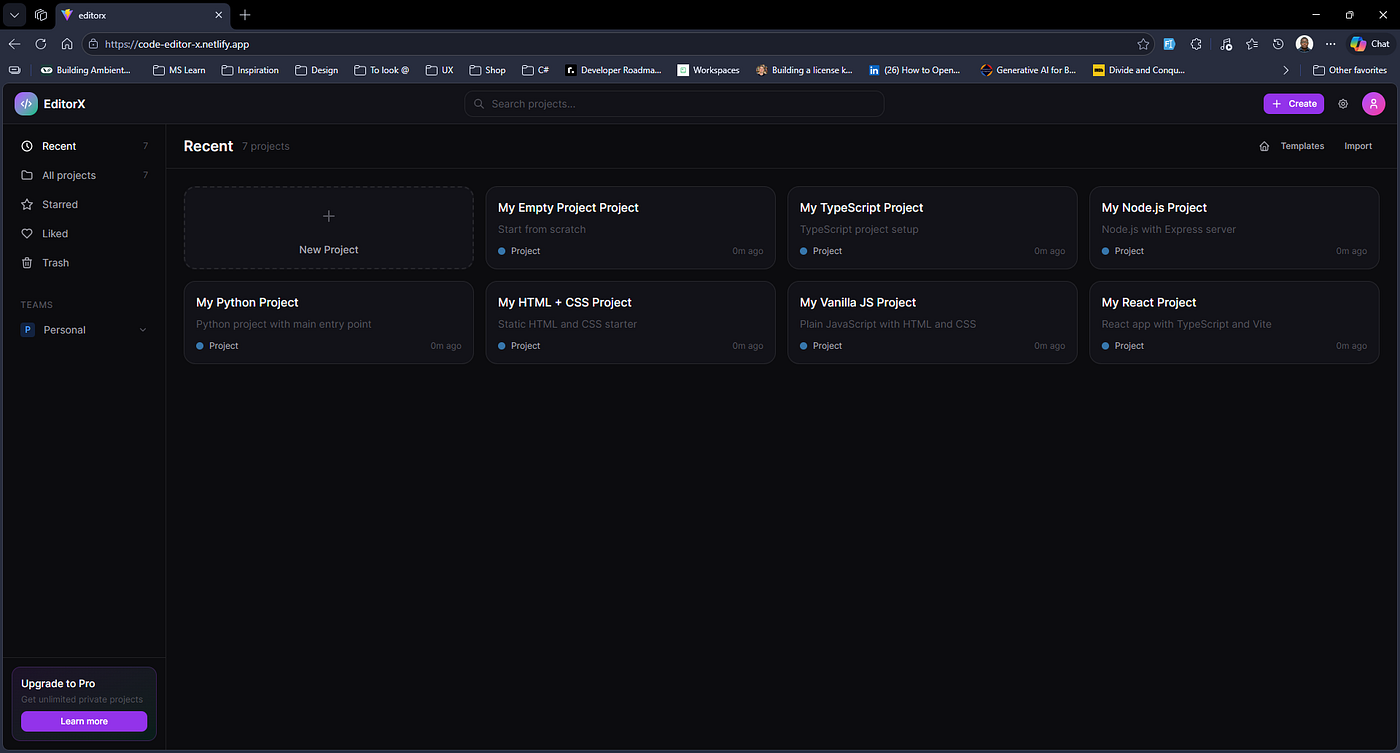Open Copilot Chat
The width and height of the screenshot is (1400, 753).
(x=1369, y=44)
